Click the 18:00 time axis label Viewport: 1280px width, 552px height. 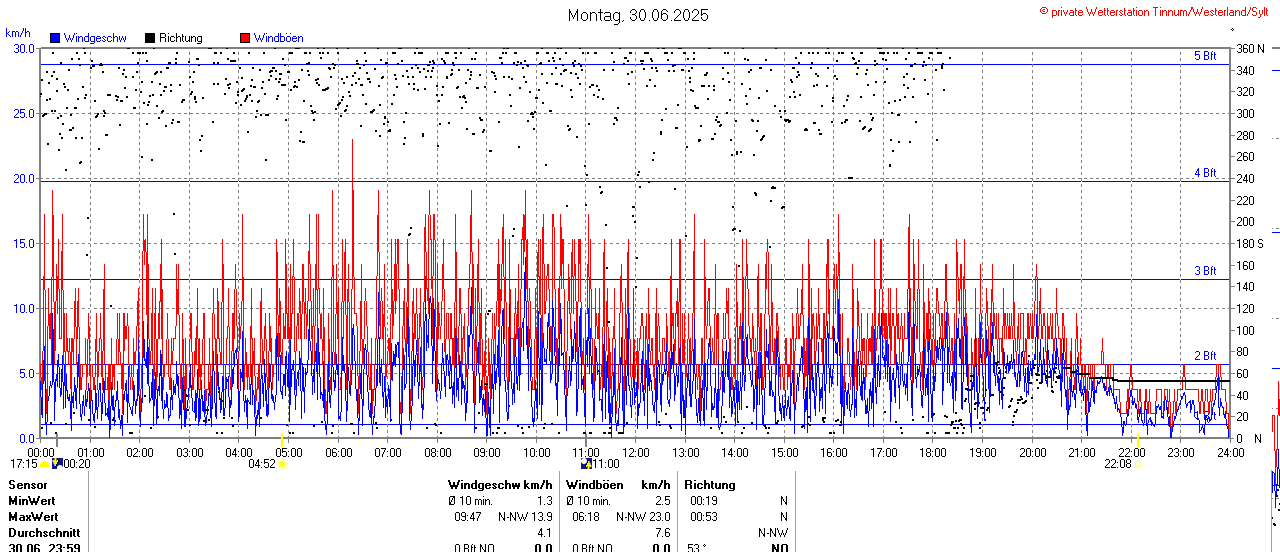point(933,453)
